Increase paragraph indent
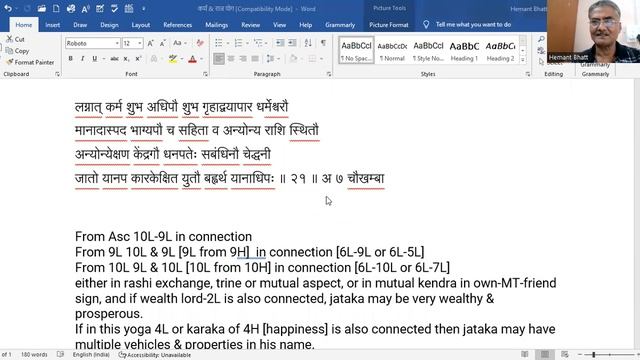The image size is (640, 360). pyautogui.click(x=292, y=43)
